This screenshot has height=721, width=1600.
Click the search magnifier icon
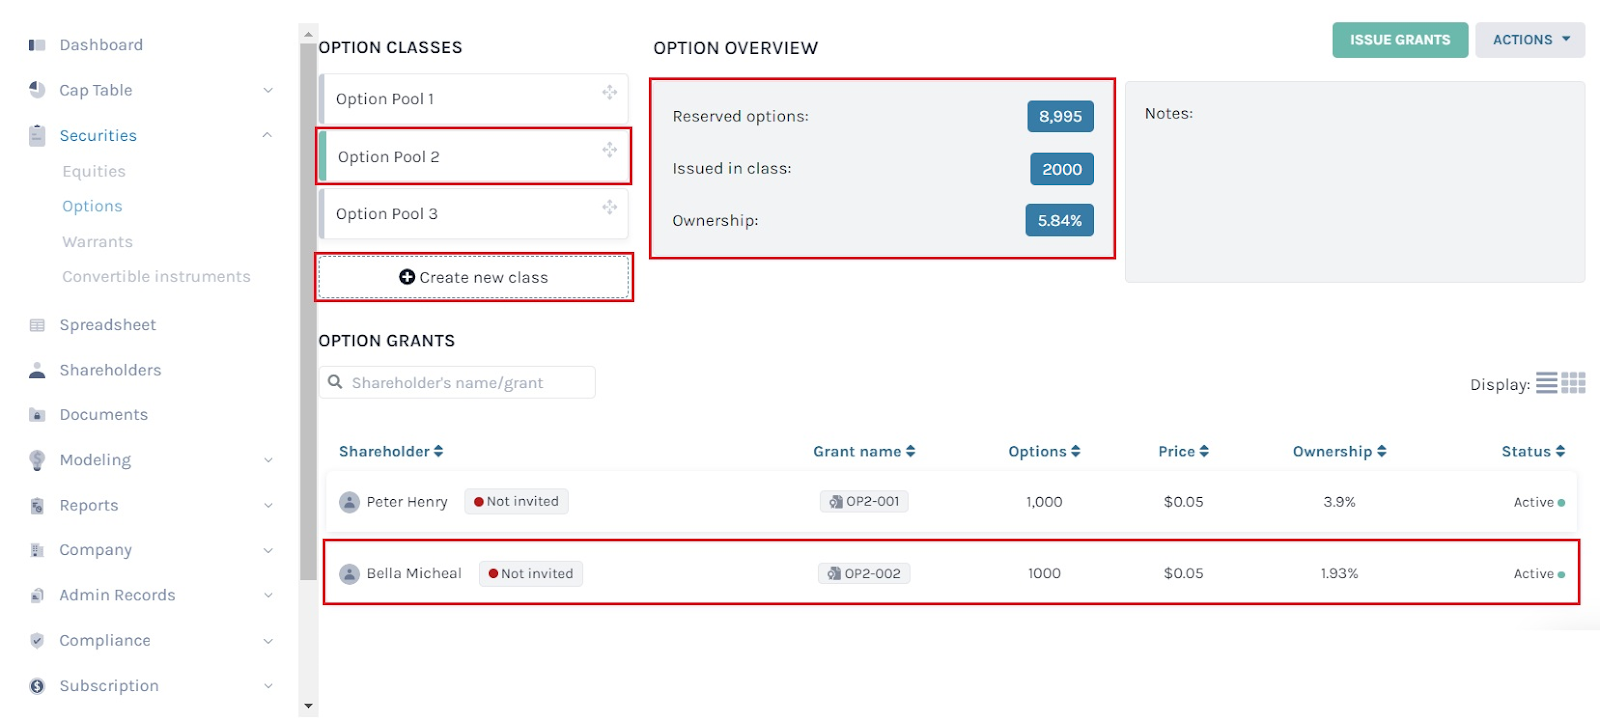(x=335, y=382)
